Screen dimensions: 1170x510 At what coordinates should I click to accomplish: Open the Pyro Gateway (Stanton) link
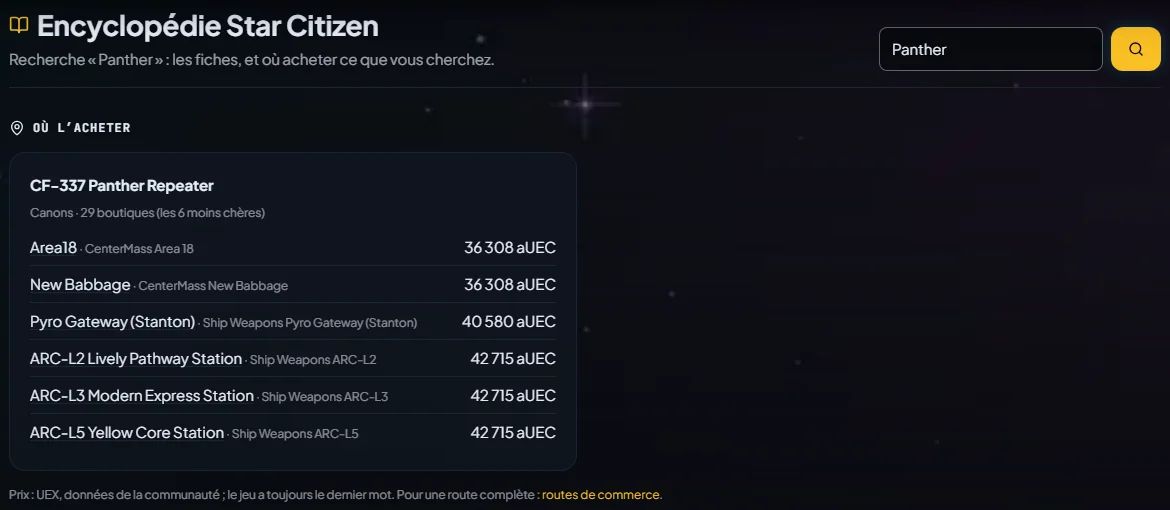113,322
